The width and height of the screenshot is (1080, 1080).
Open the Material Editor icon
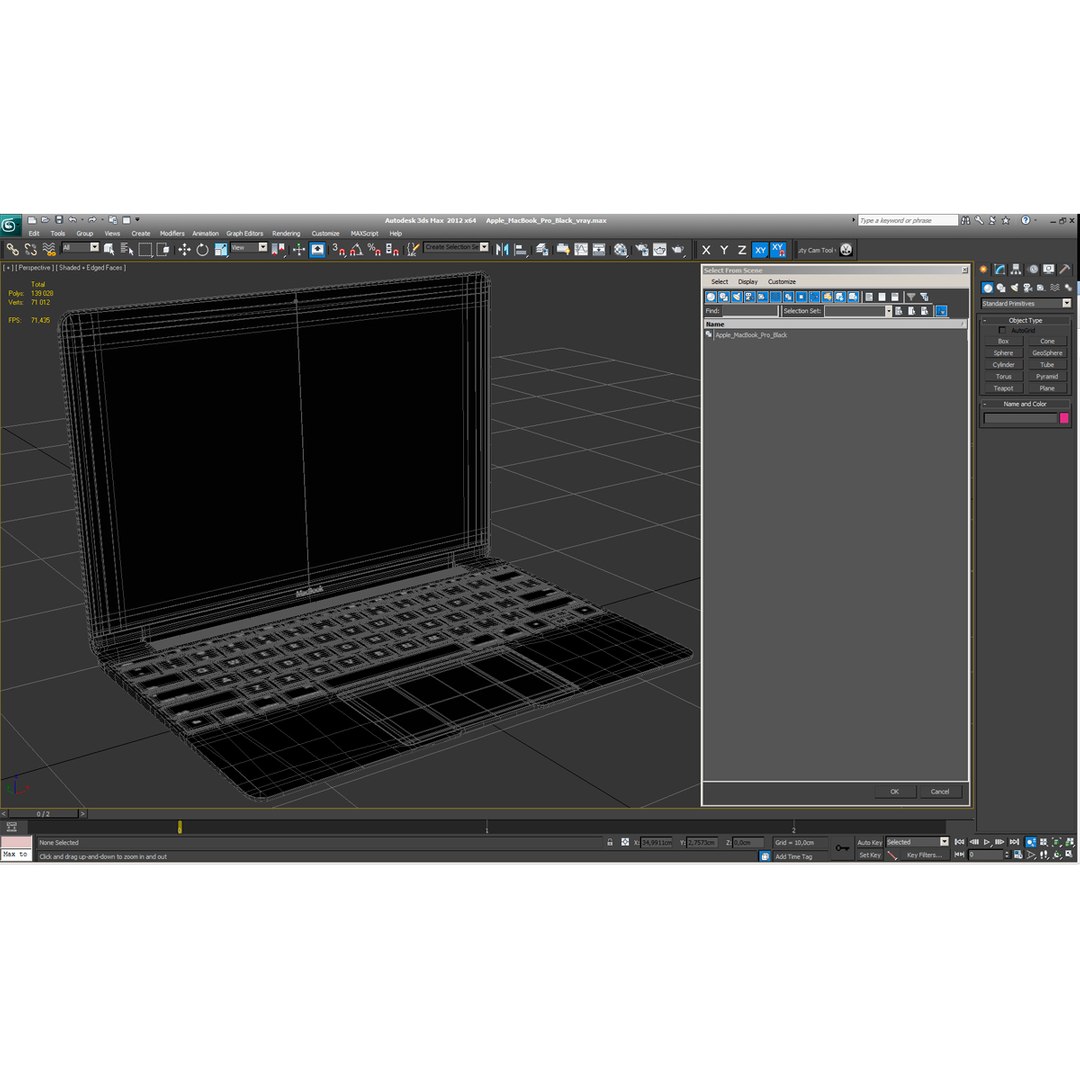click(621, 249)
